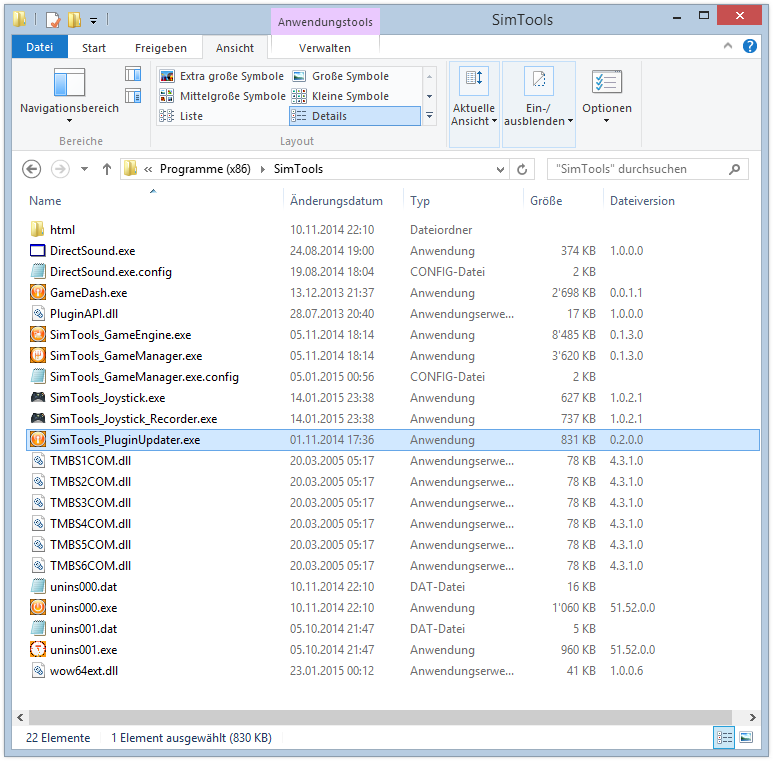Select SimTools_GameManager.exe icon
Image resolution: width=773 pixels, height=761 pixels.
click(x=37, y=355)
